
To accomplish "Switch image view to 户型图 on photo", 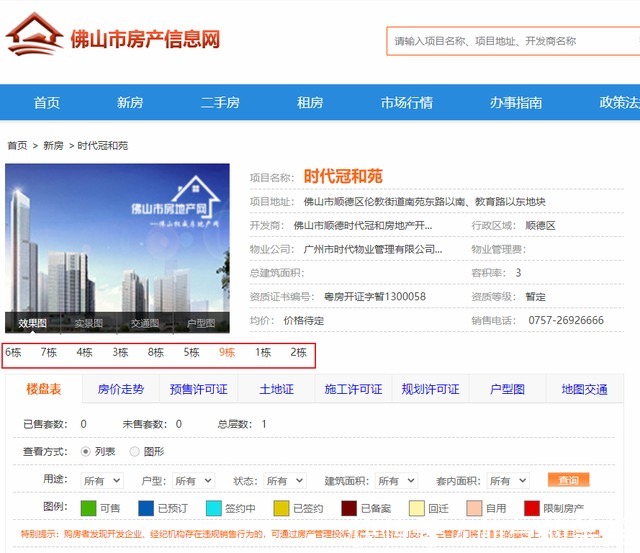I will [201, 323].
